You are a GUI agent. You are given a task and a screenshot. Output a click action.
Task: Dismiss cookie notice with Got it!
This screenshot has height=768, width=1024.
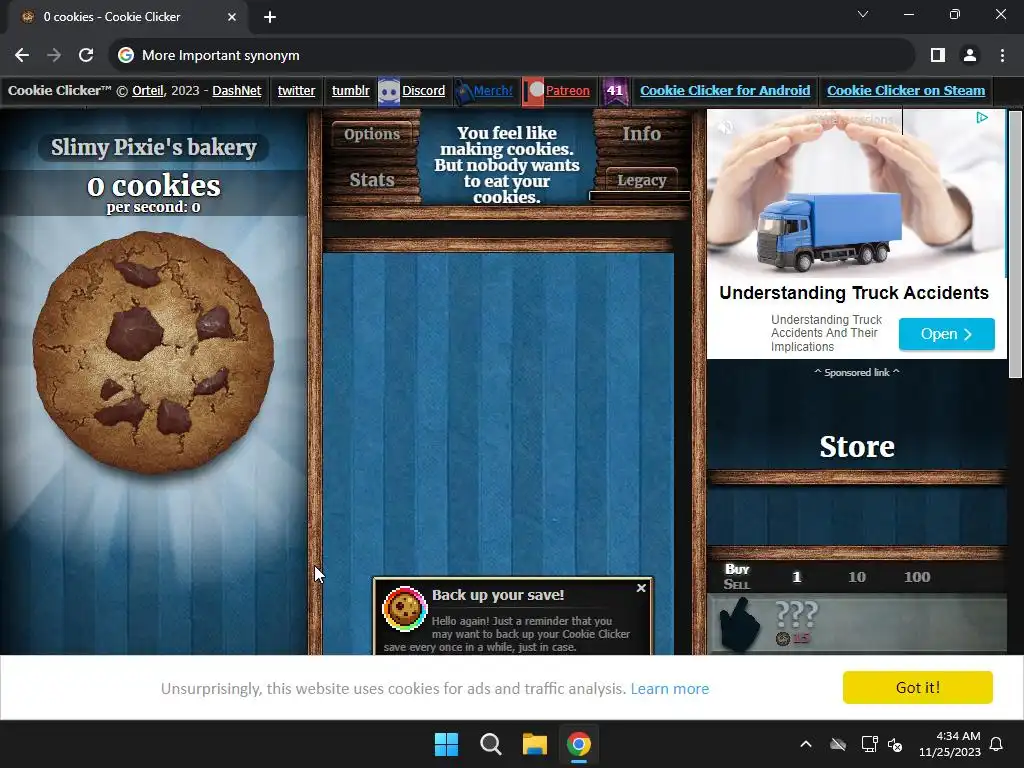918,688
